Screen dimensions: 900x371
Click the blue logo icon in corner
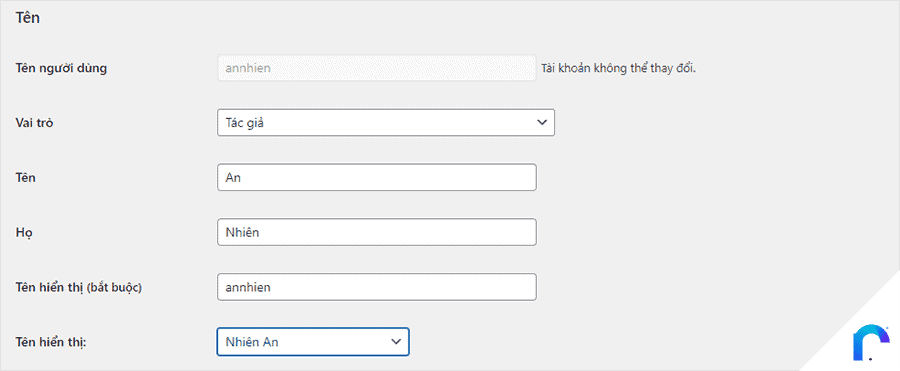[871, 342]
